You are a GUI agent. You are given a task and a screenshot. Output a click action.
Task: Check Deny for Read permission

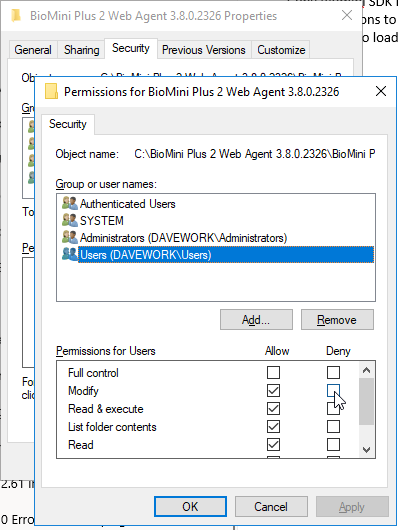tap(333, 444)
